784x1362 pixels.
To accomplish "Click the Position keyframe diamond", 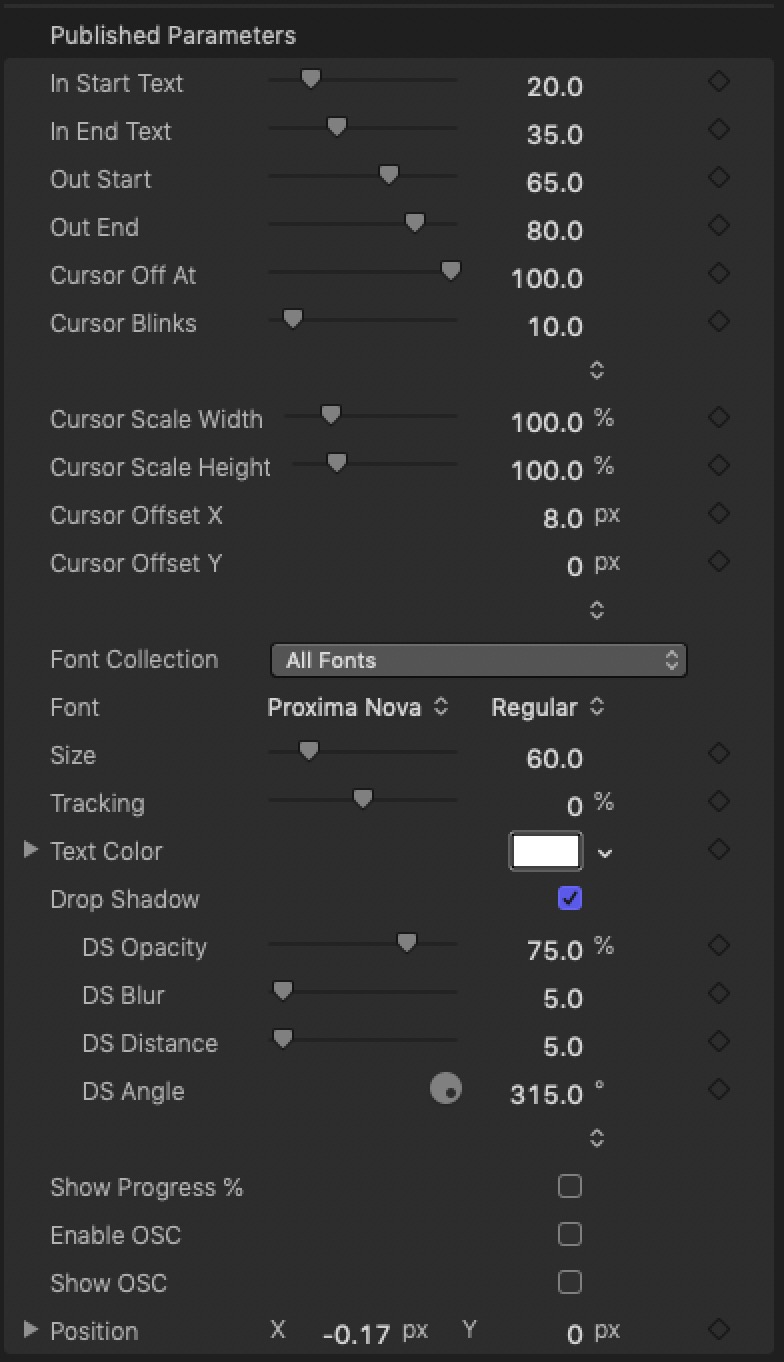I will (x=718, y=1330).
